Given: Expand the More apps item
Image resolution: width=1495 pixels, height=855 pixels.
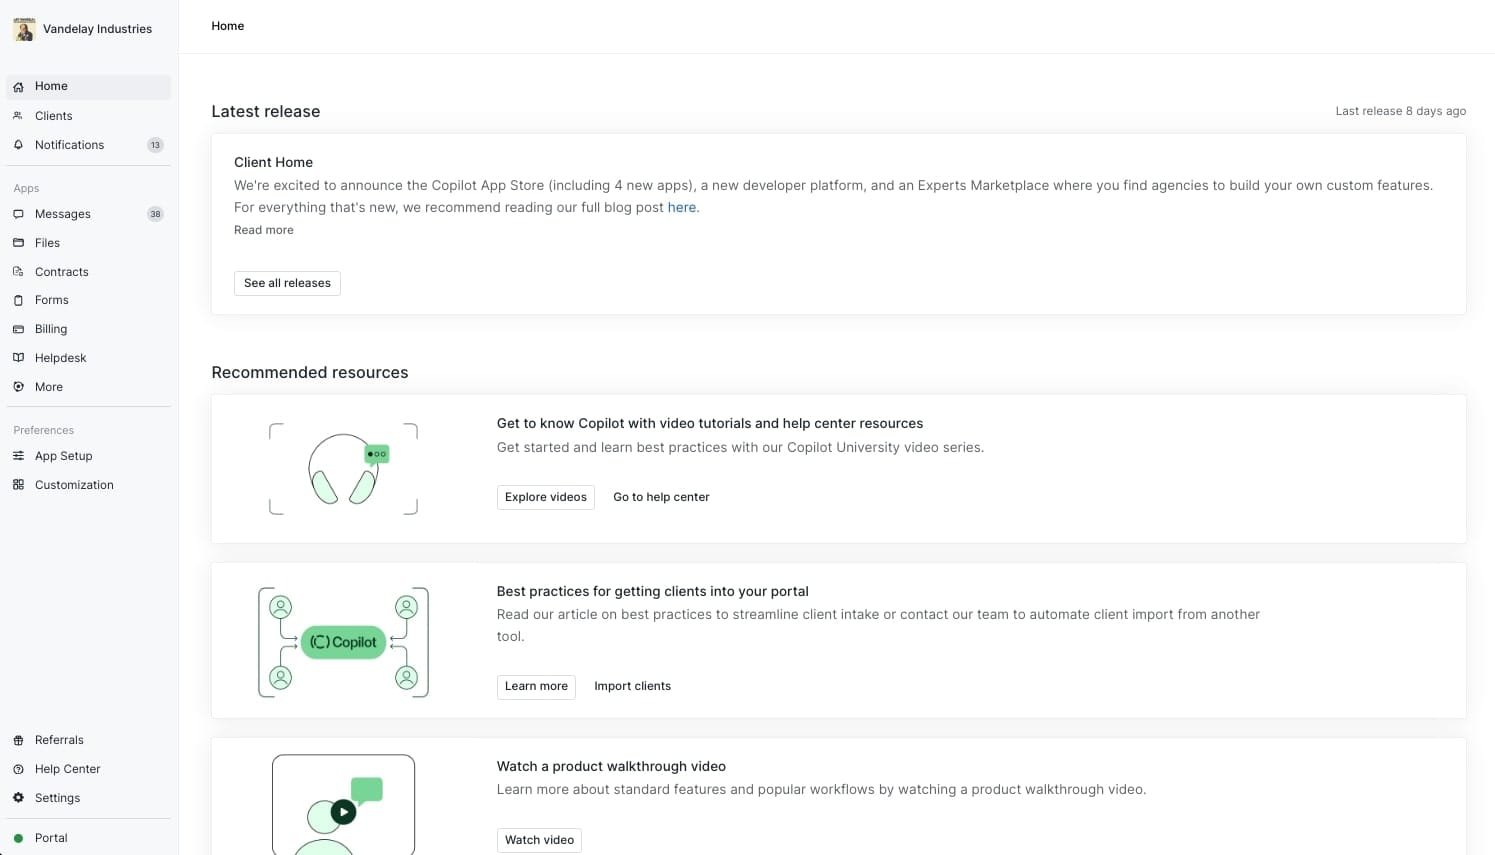Looking at the screenshot, I should 48,387.
